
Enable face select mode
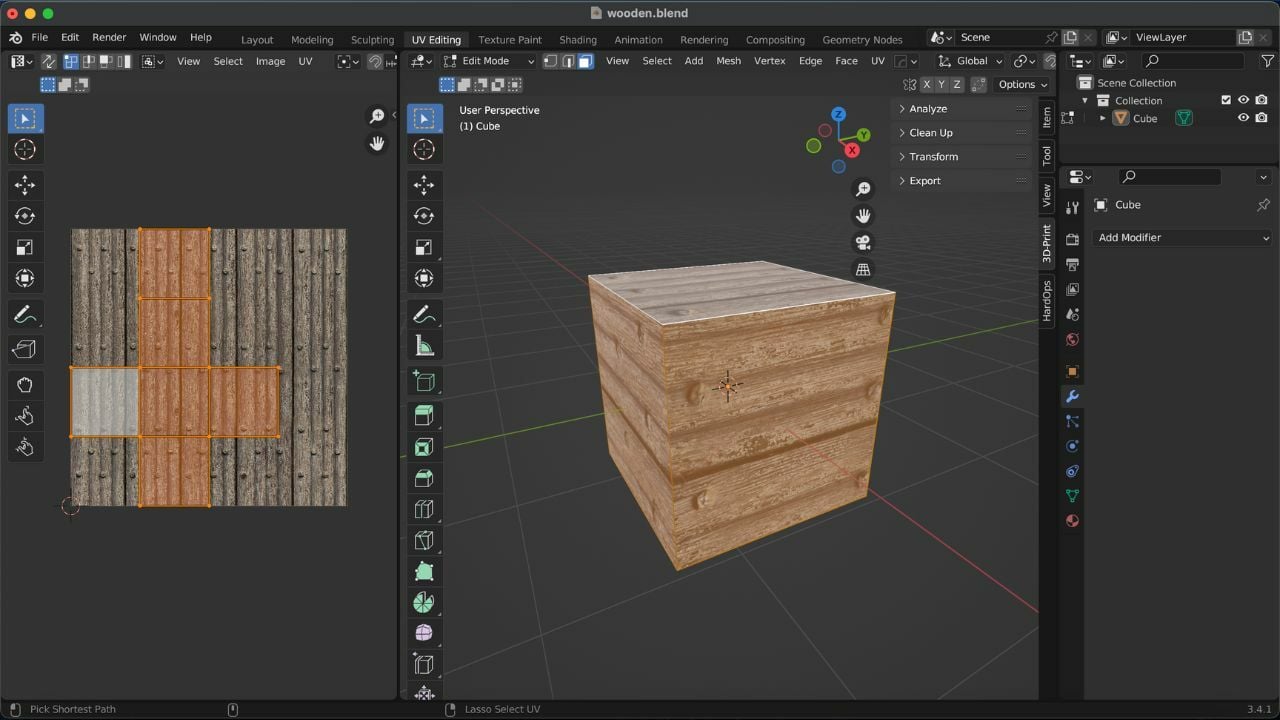pyautogui.click(x=586, y=61)
